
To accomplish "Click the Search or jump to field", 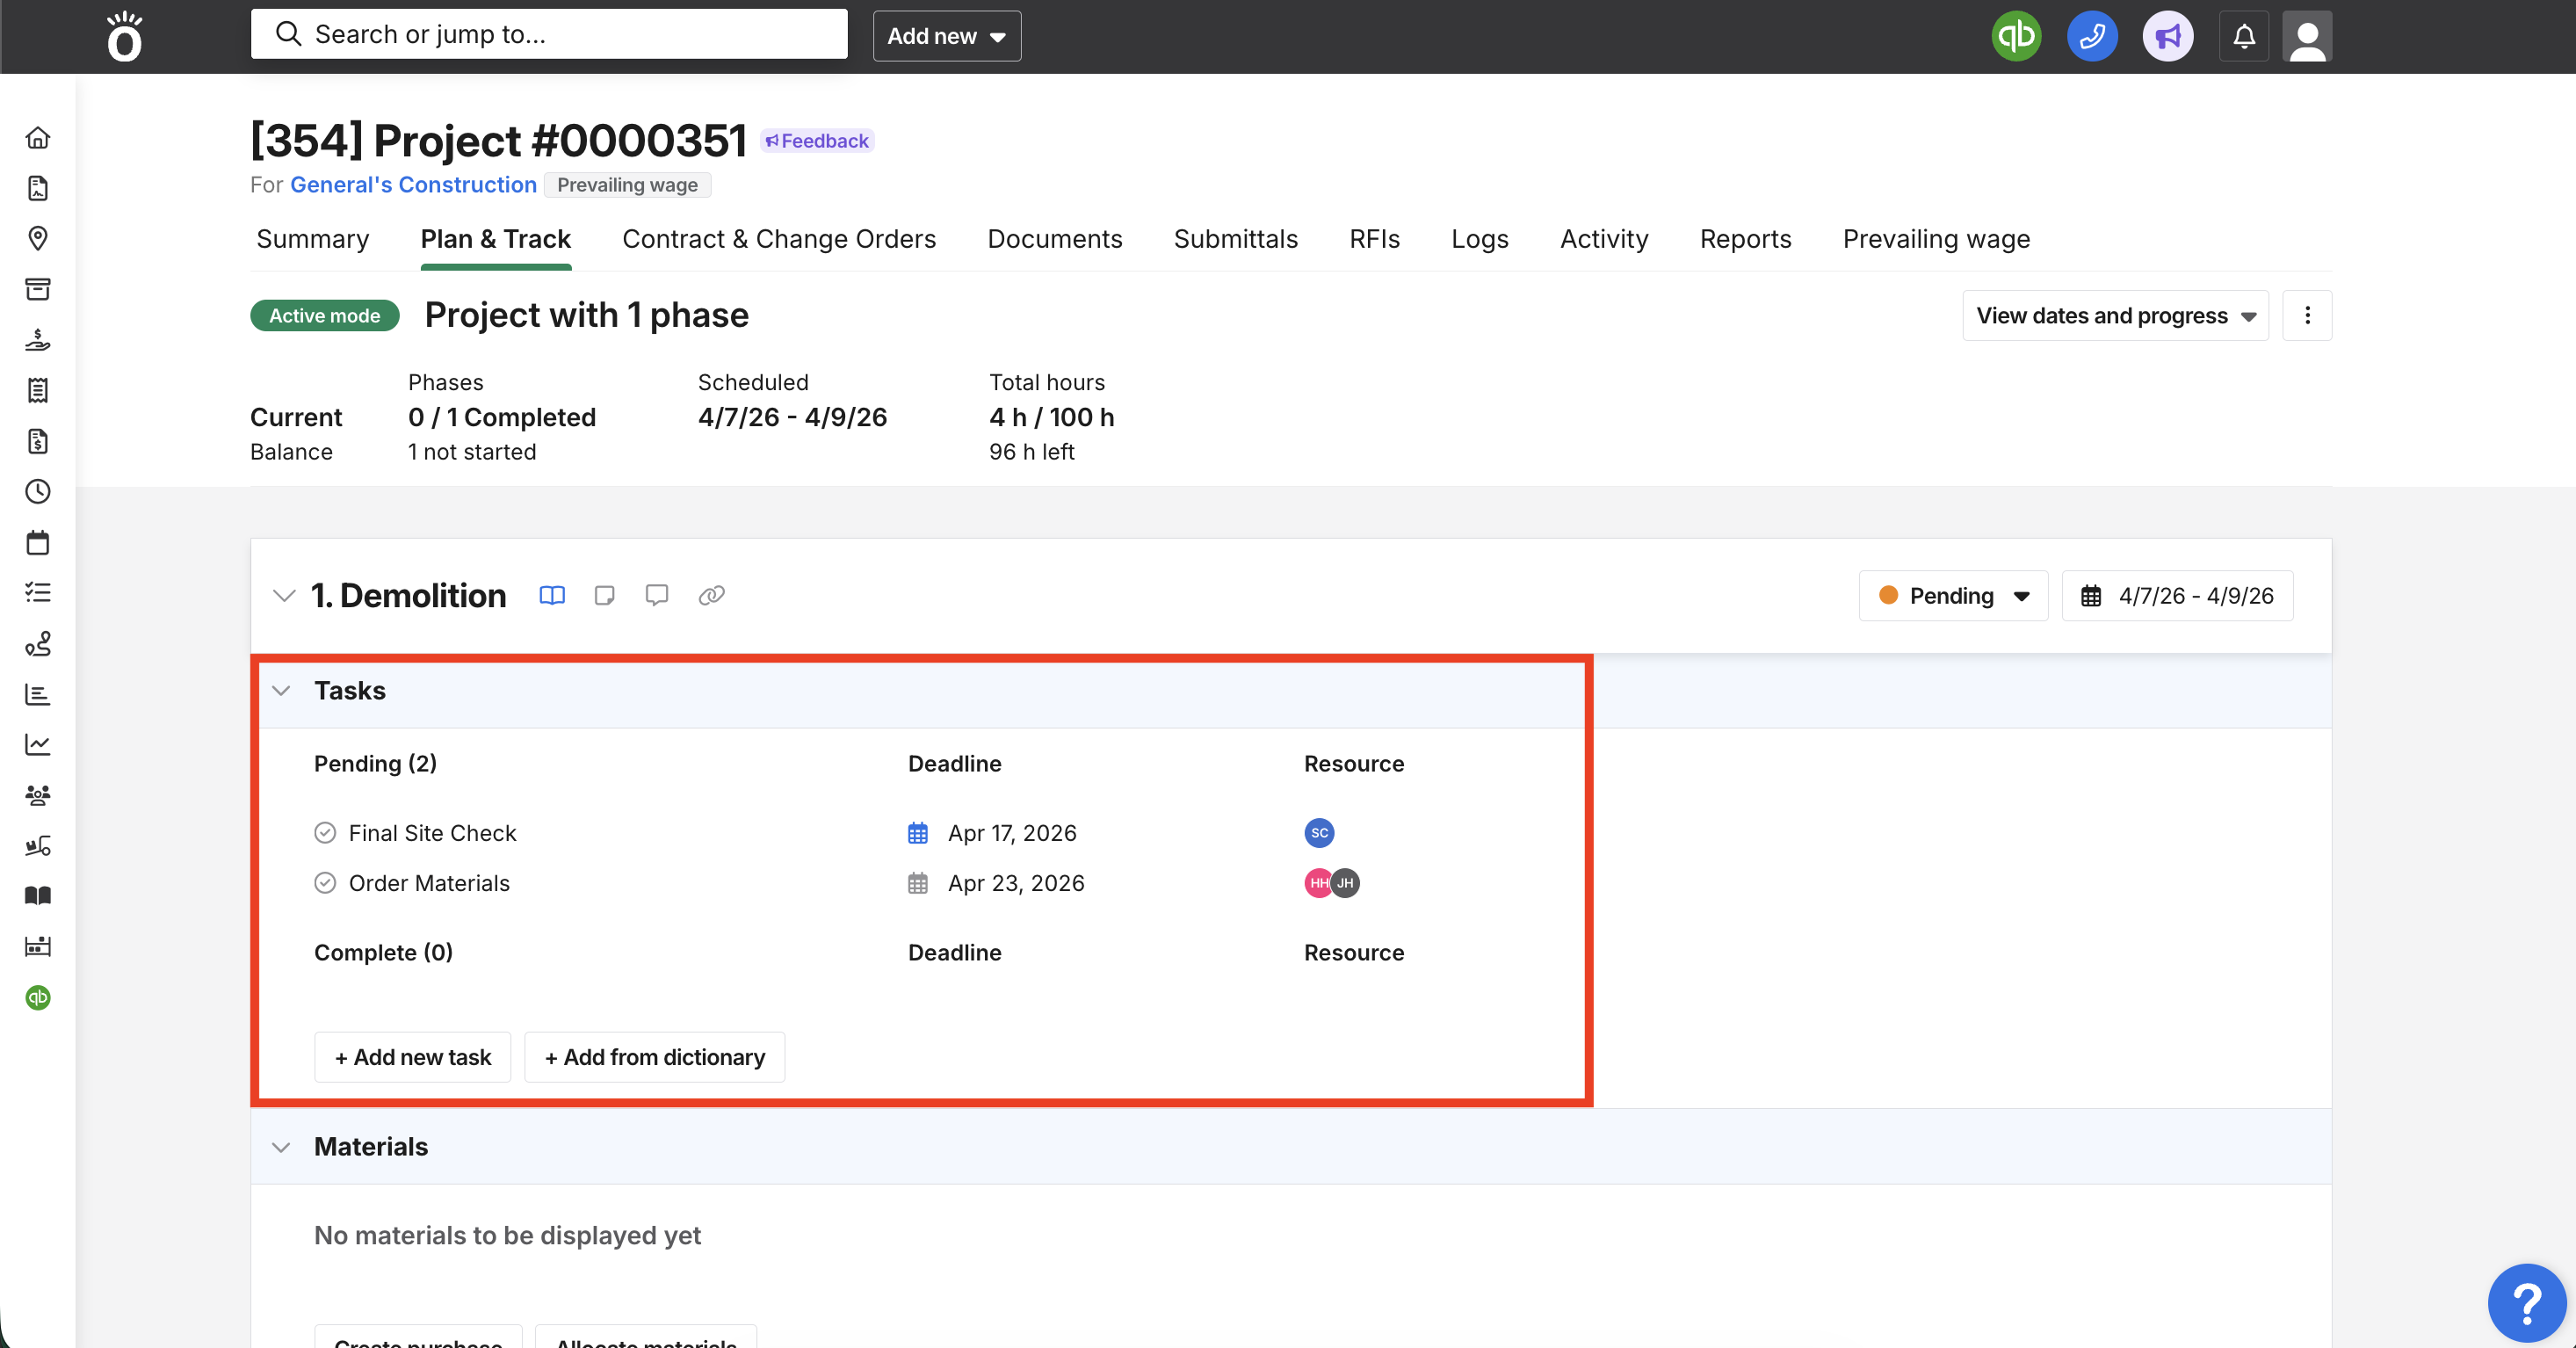I will [550, 34].
